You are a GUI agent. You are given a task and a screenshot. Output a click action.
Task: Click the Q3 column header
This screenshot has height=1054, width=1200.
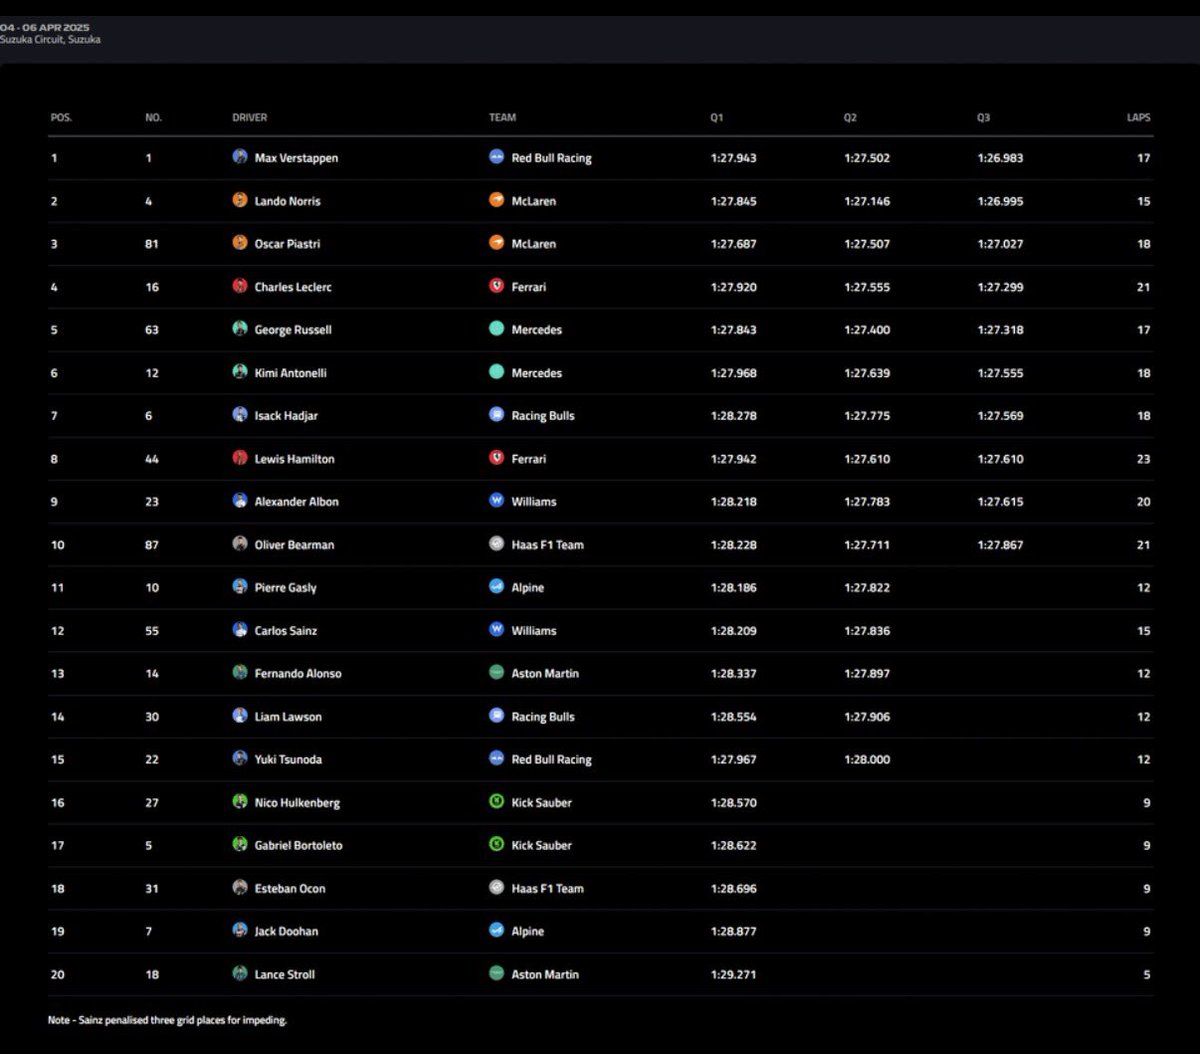pos(984,117)
